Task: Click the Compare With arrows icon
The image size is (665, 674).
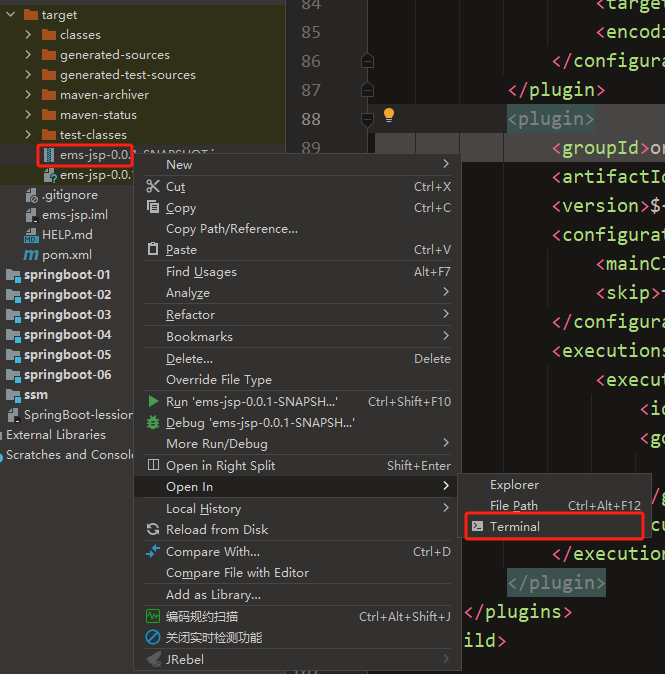Action: tap(153, 551)
